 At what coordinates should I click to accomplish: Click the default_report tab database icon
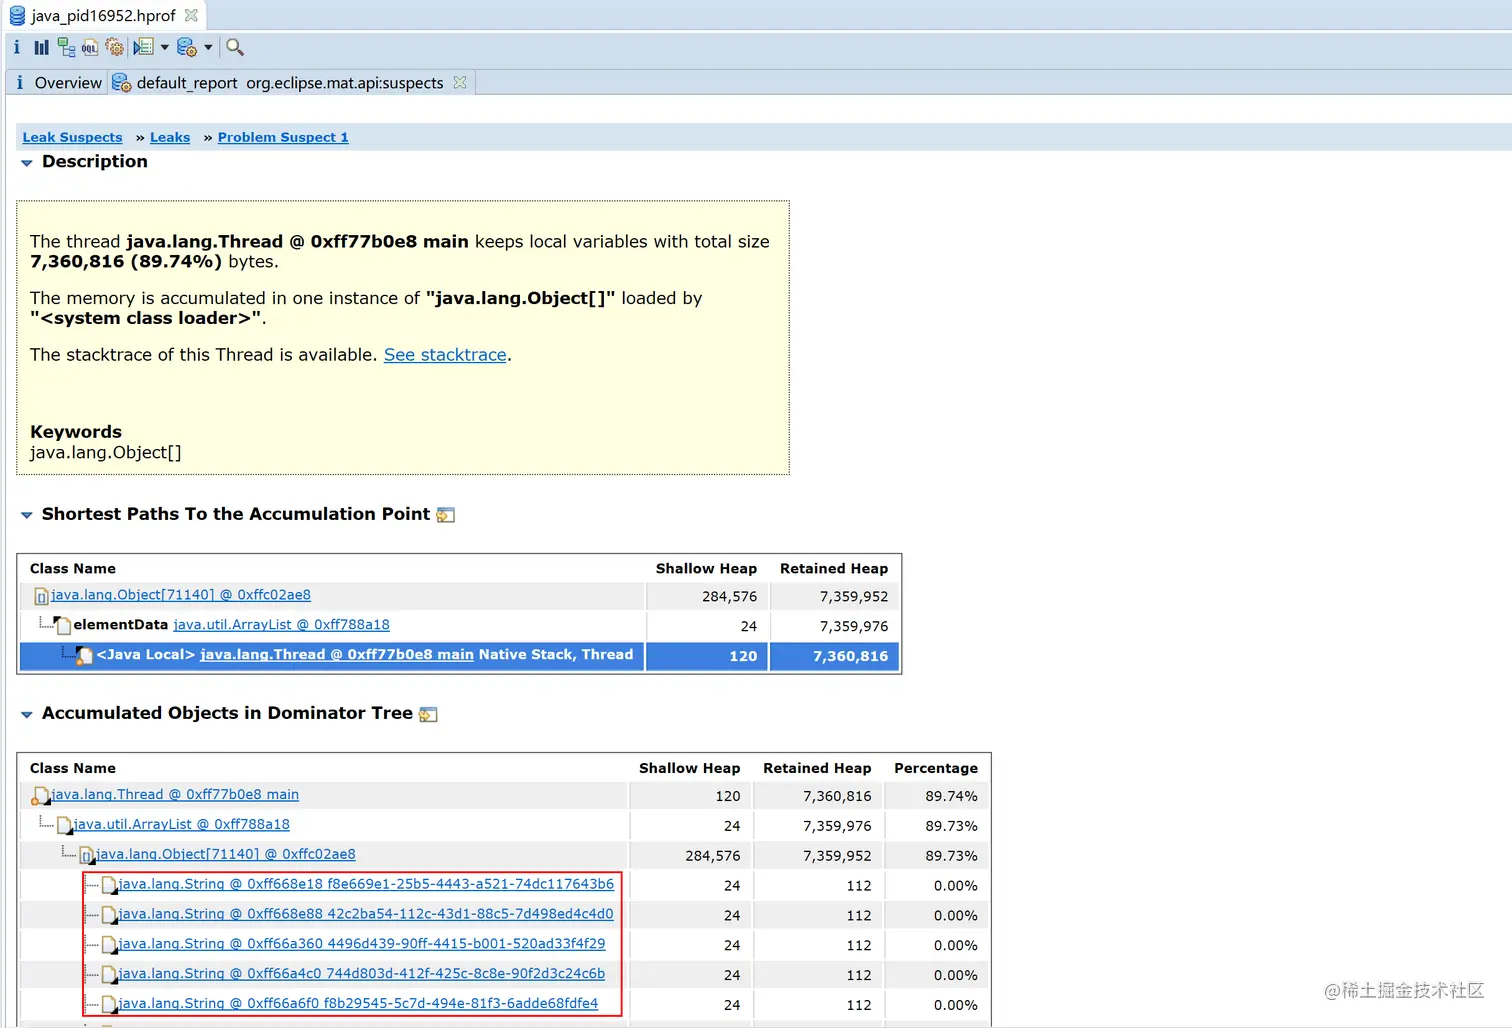(x=121, y=83)
